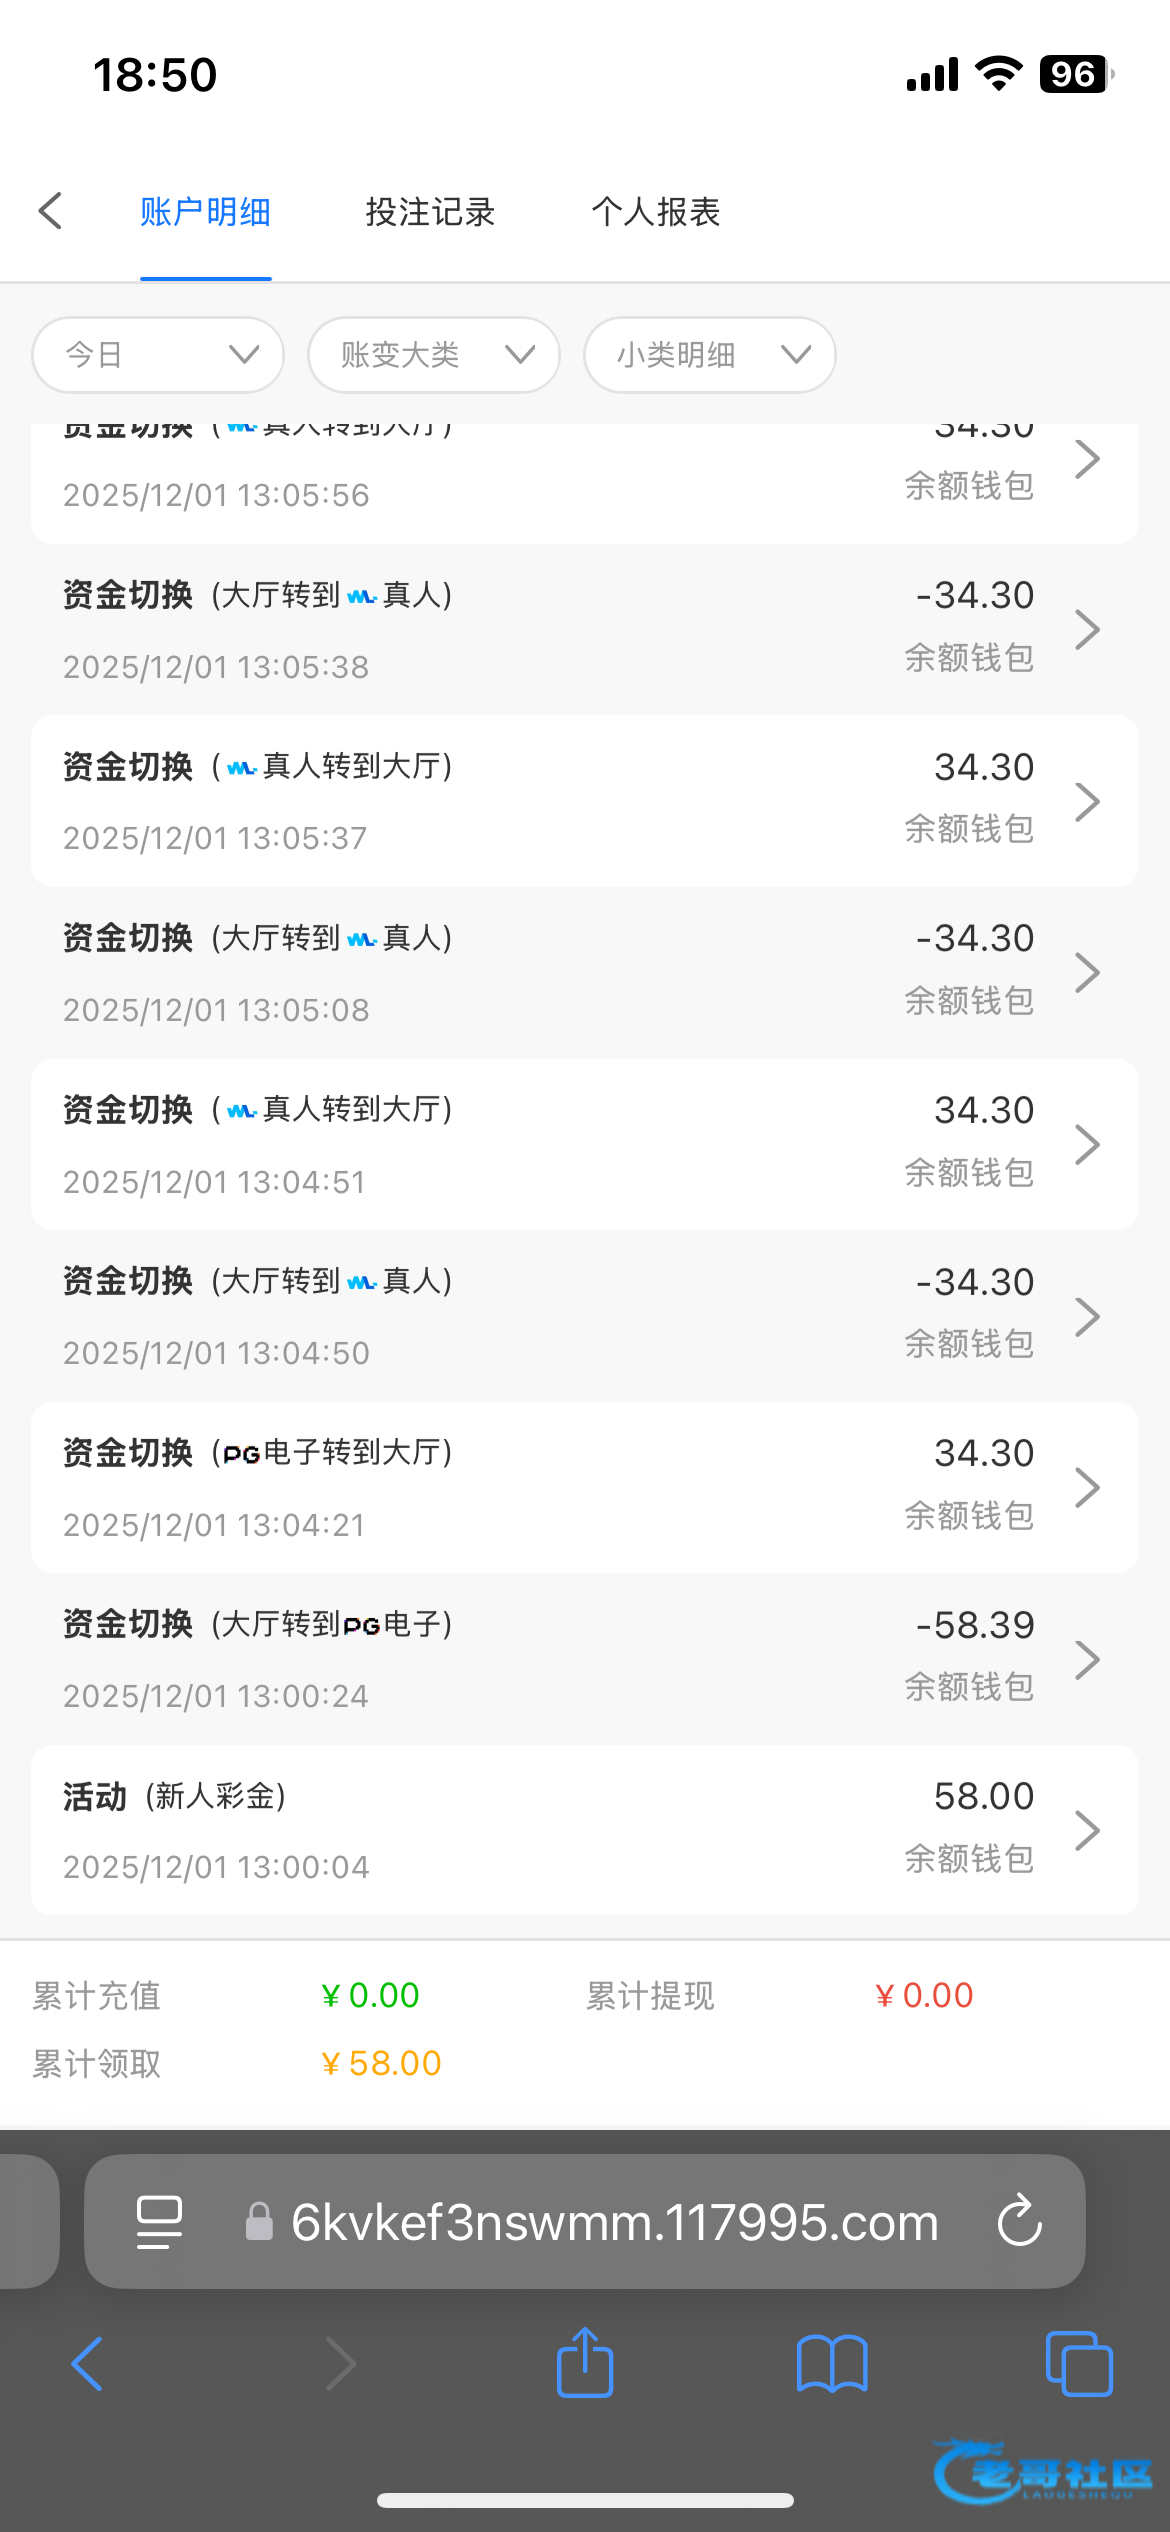
Task: Switch to 个人报表 tab
Action: point(656,212)
